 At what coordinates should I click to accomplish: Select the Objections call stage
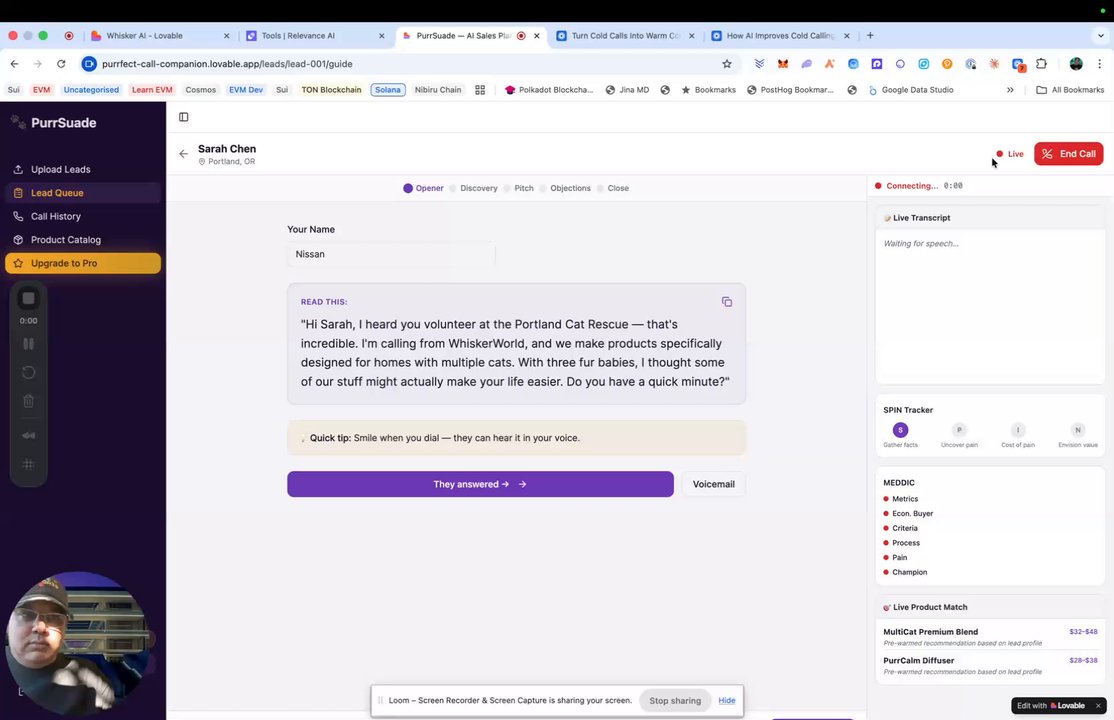(565, 188)
